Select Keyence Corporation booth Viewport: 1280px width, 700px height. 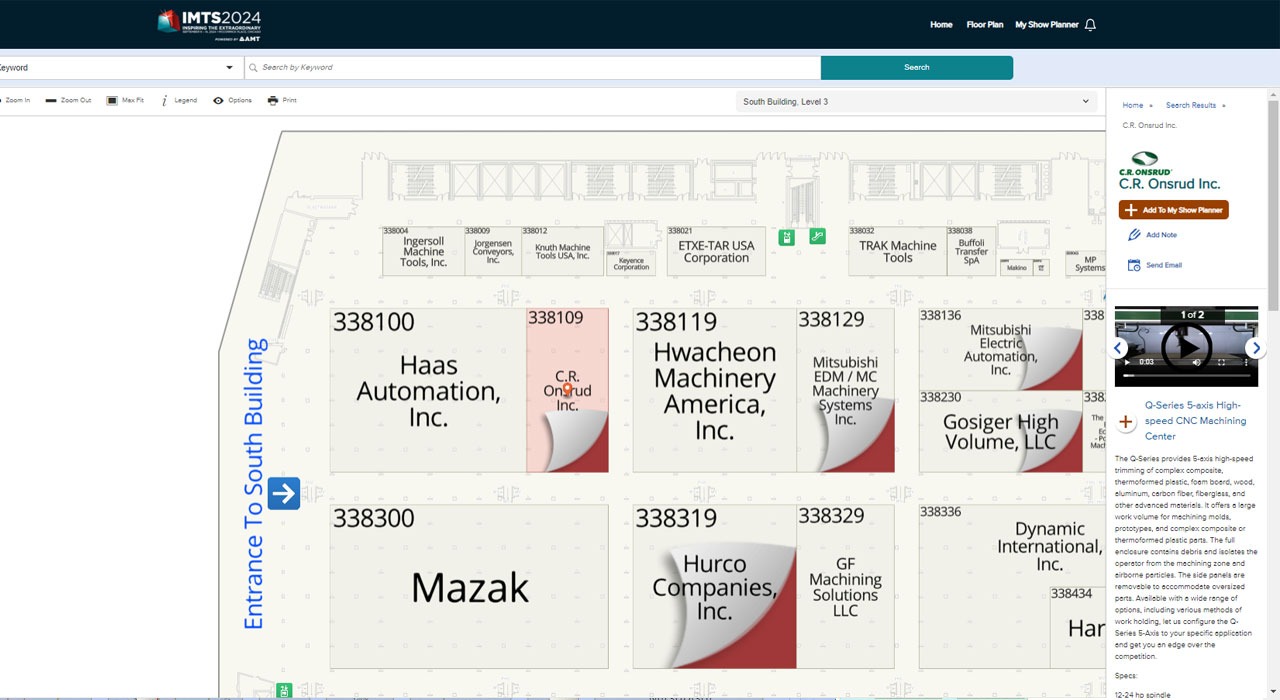click(631, 263)
